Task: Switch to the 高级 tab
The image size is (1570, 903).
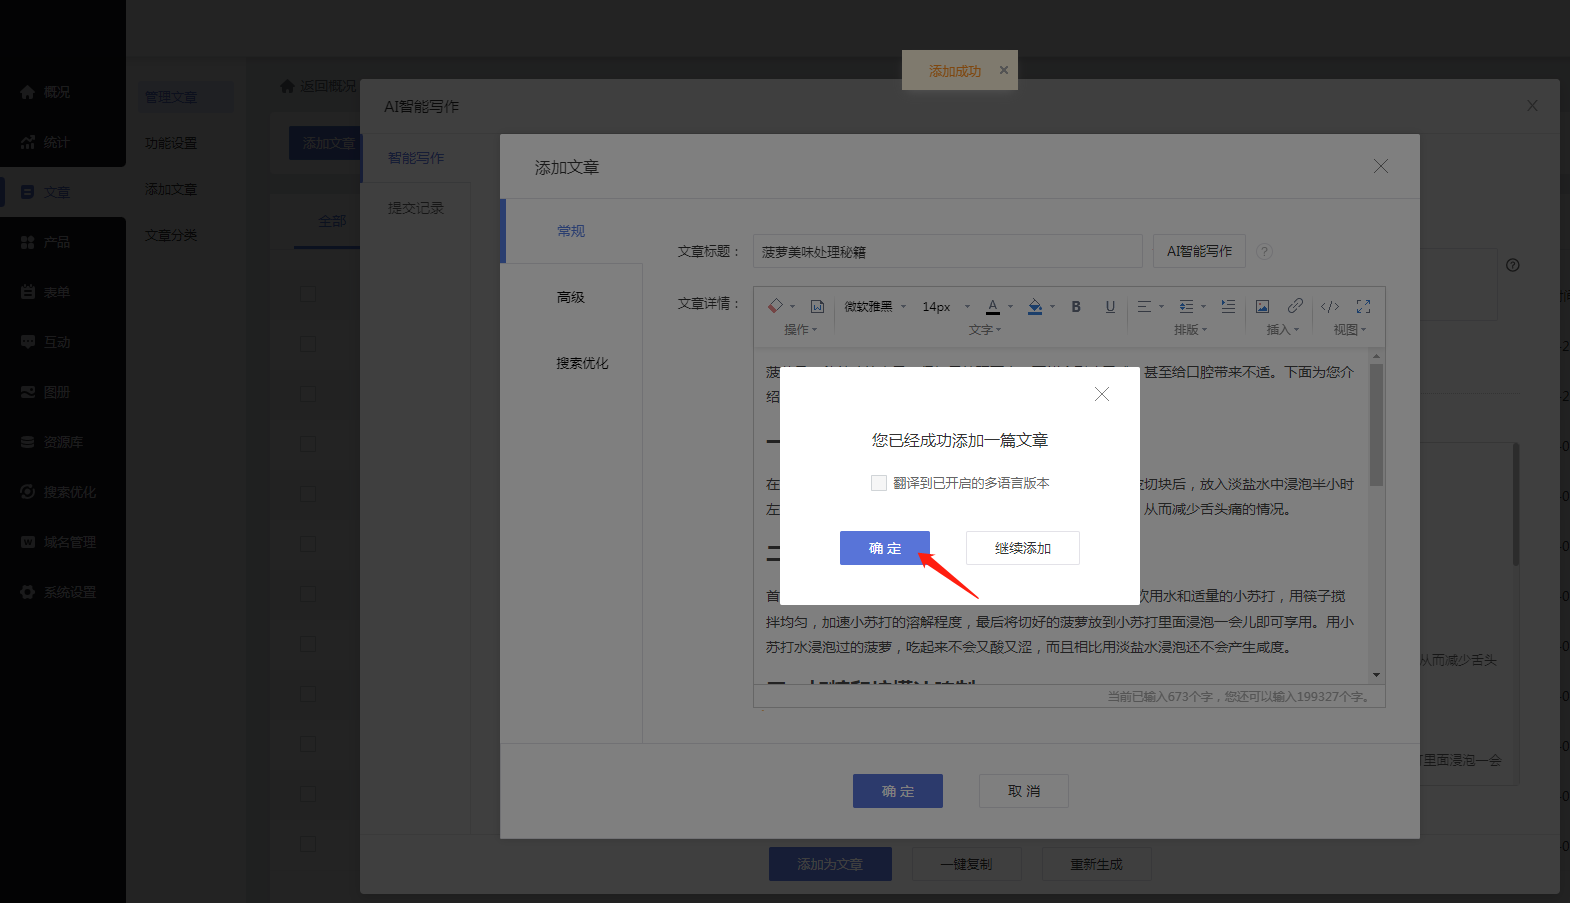Action: (x=571, y=297)
